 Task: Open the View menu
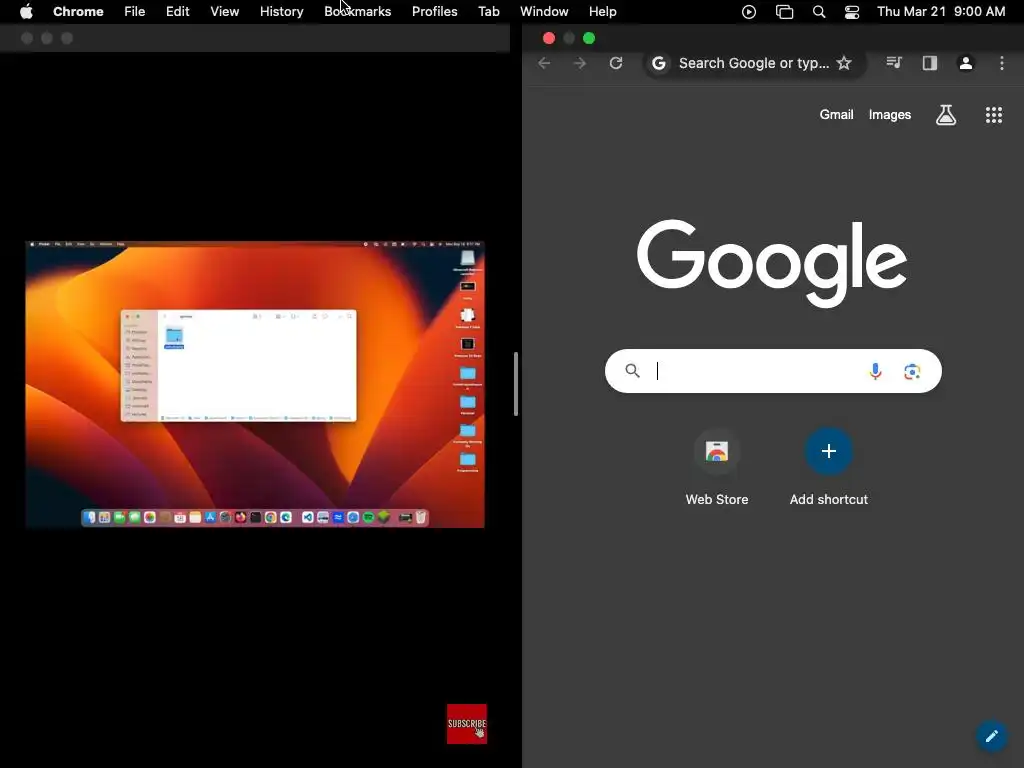[225, 11]
